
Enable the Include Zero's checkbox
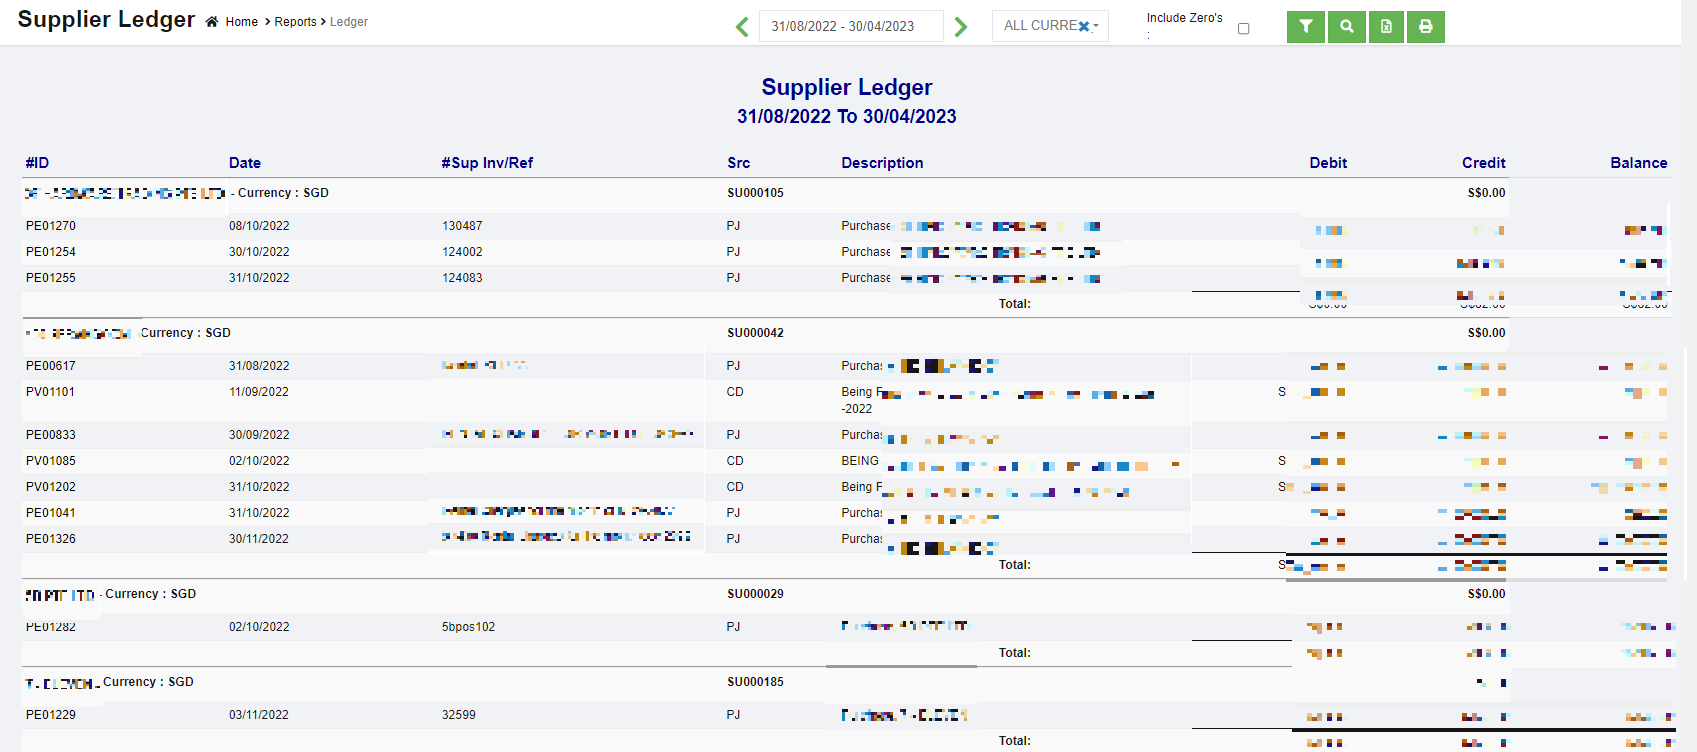point(1244,28)
